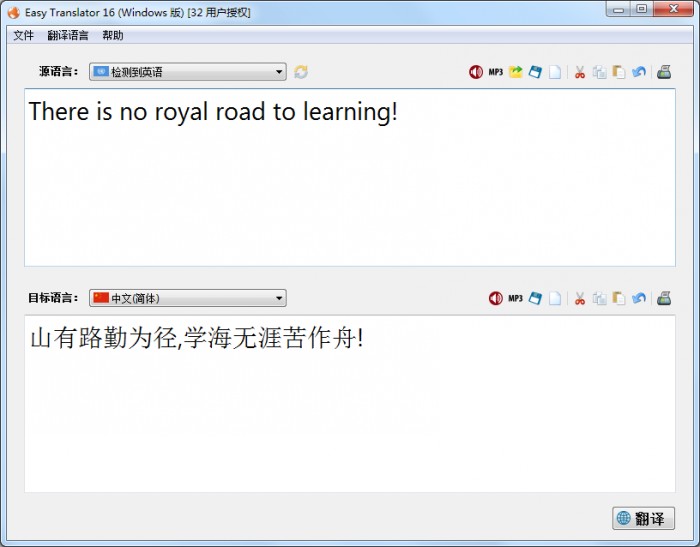Screen dimensions: 700x547
Task: Cut source text with scissors icon
Action: (x=580, y=72)
